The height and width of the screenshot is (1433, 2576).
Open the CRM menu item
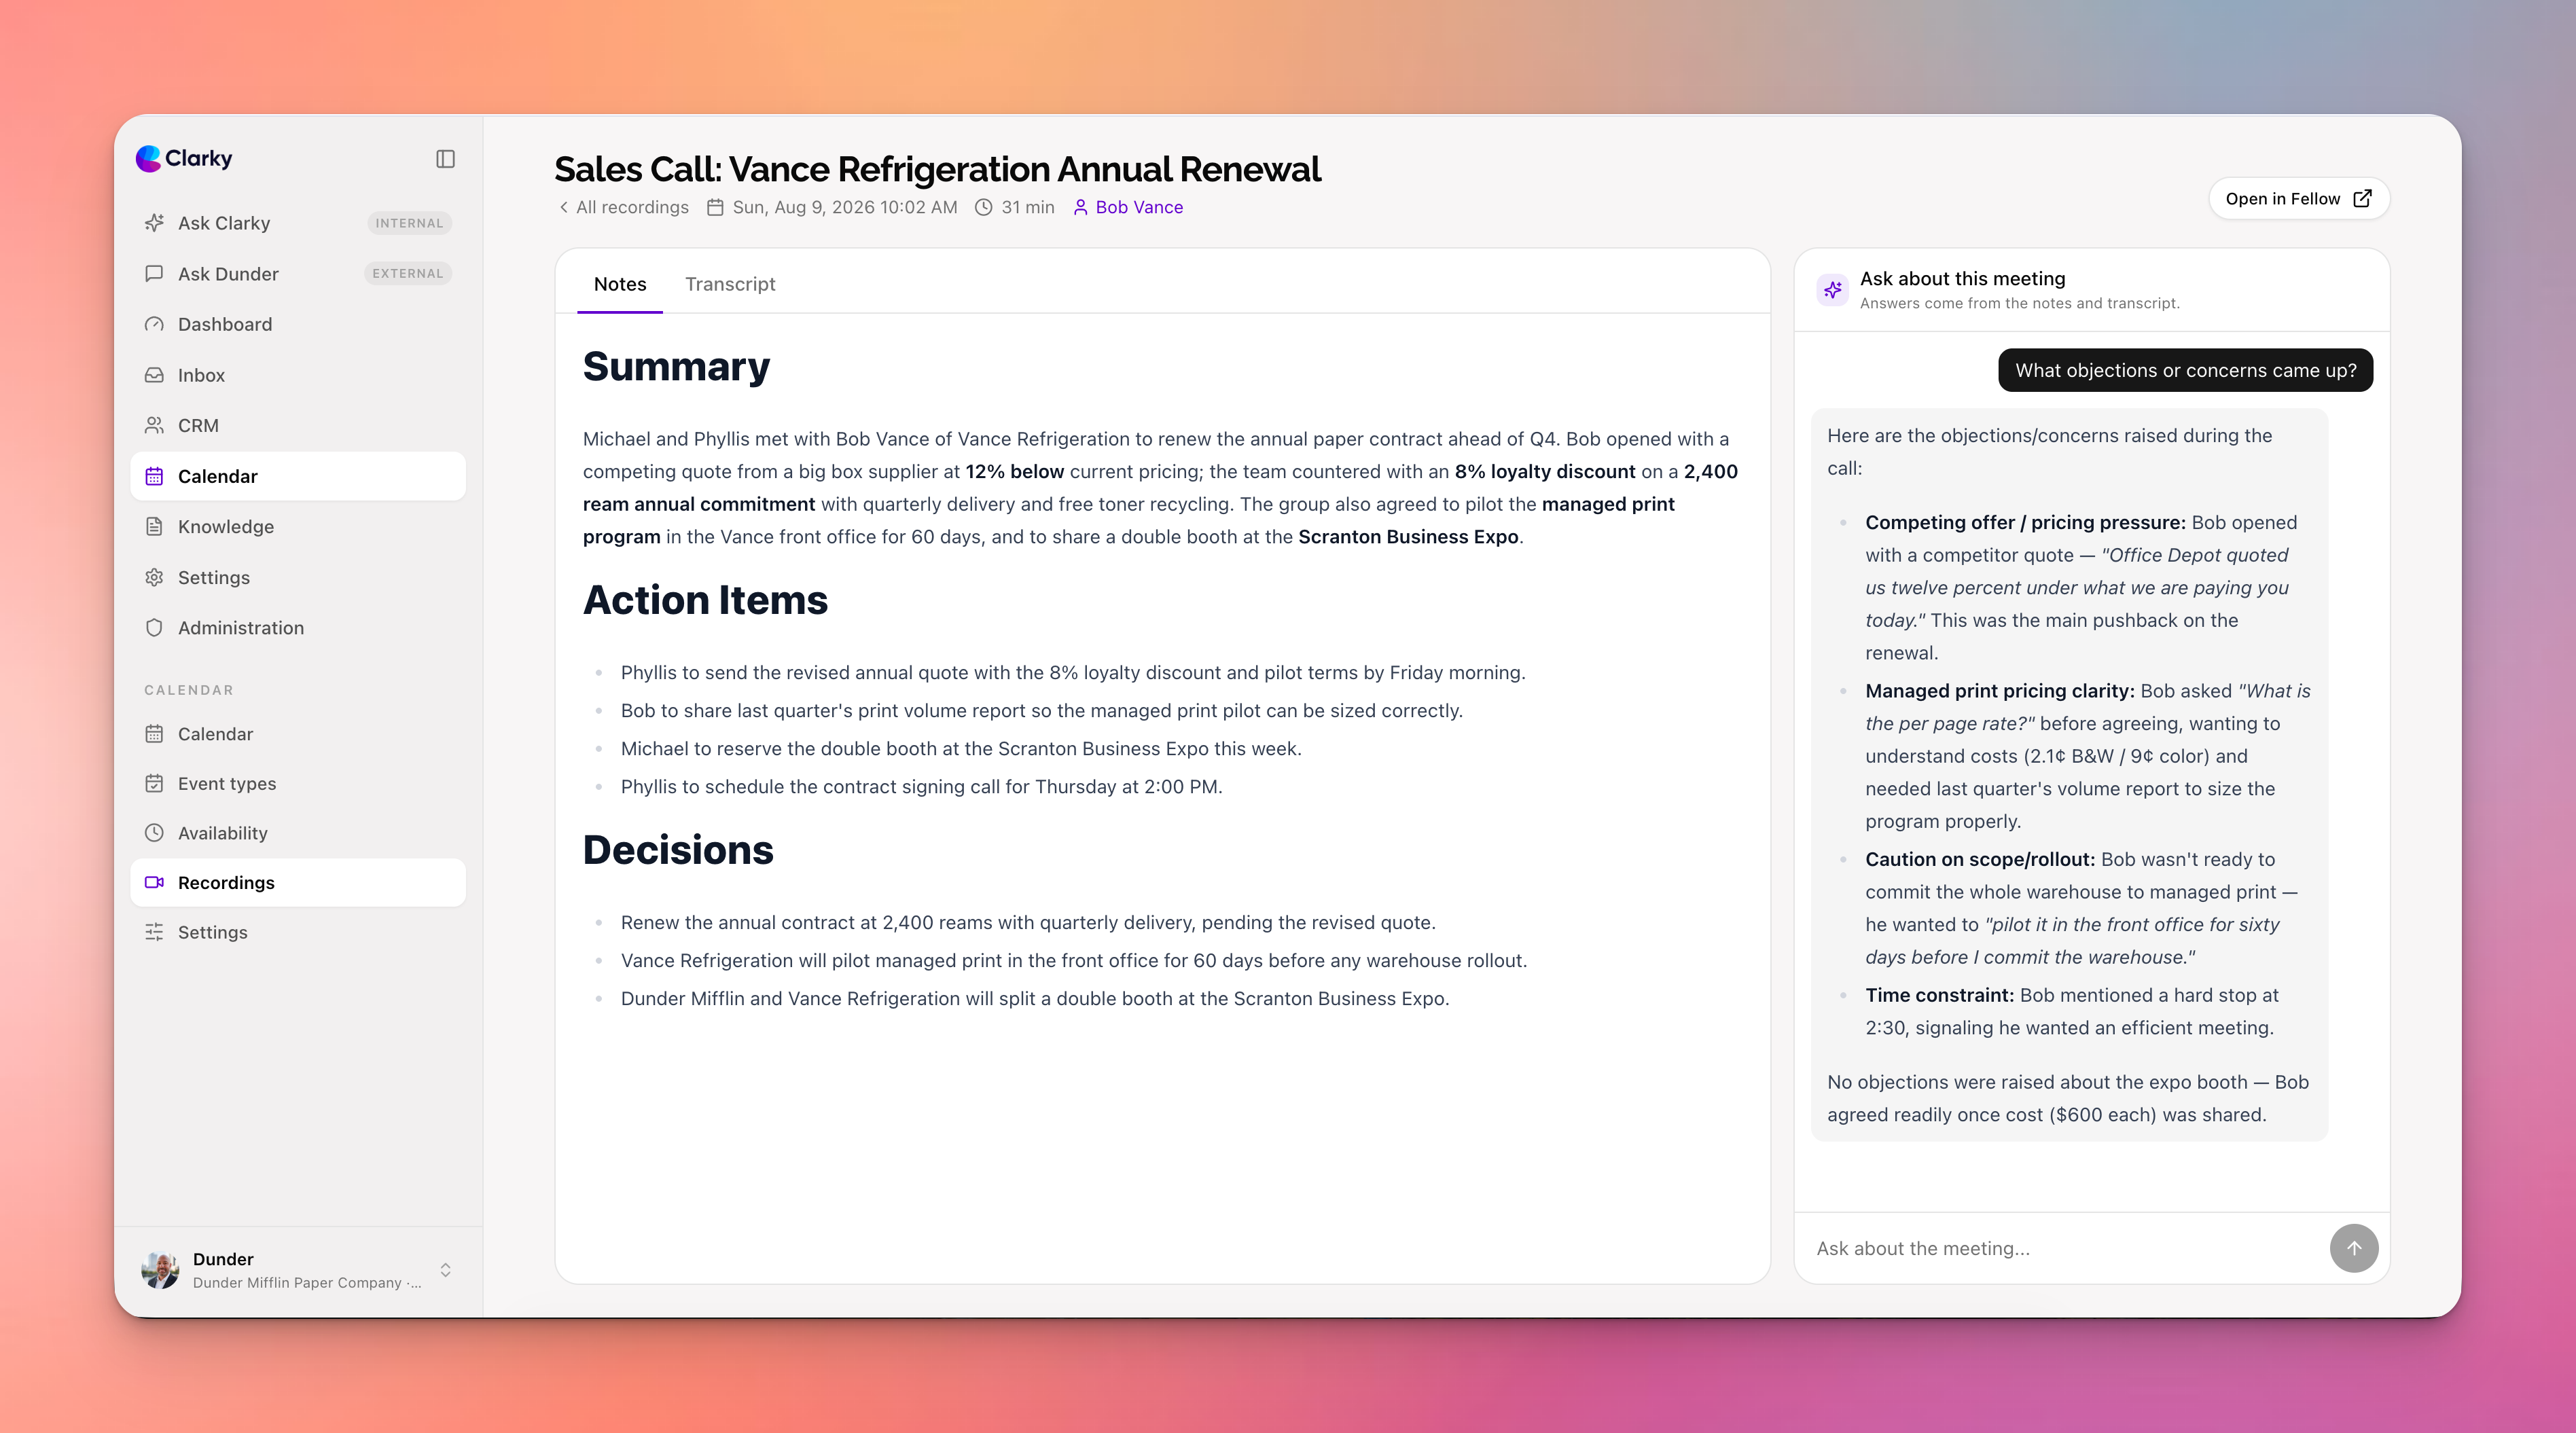point(298,425)
